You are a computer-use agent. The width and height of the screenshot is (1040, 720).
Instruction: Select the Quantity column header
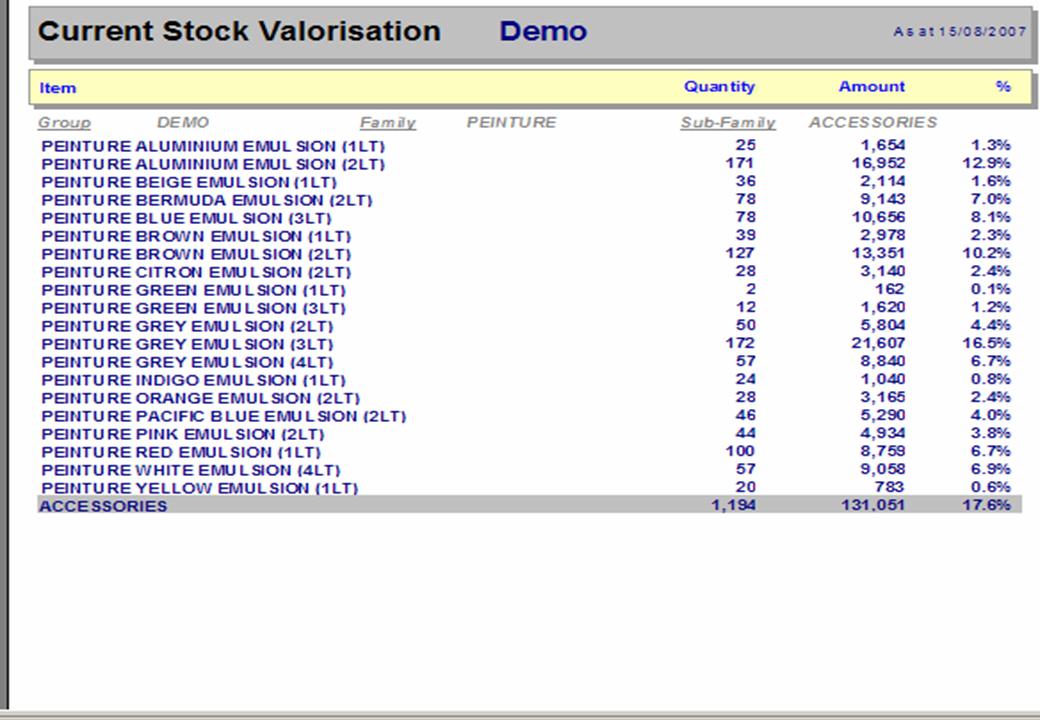point(719,87)
